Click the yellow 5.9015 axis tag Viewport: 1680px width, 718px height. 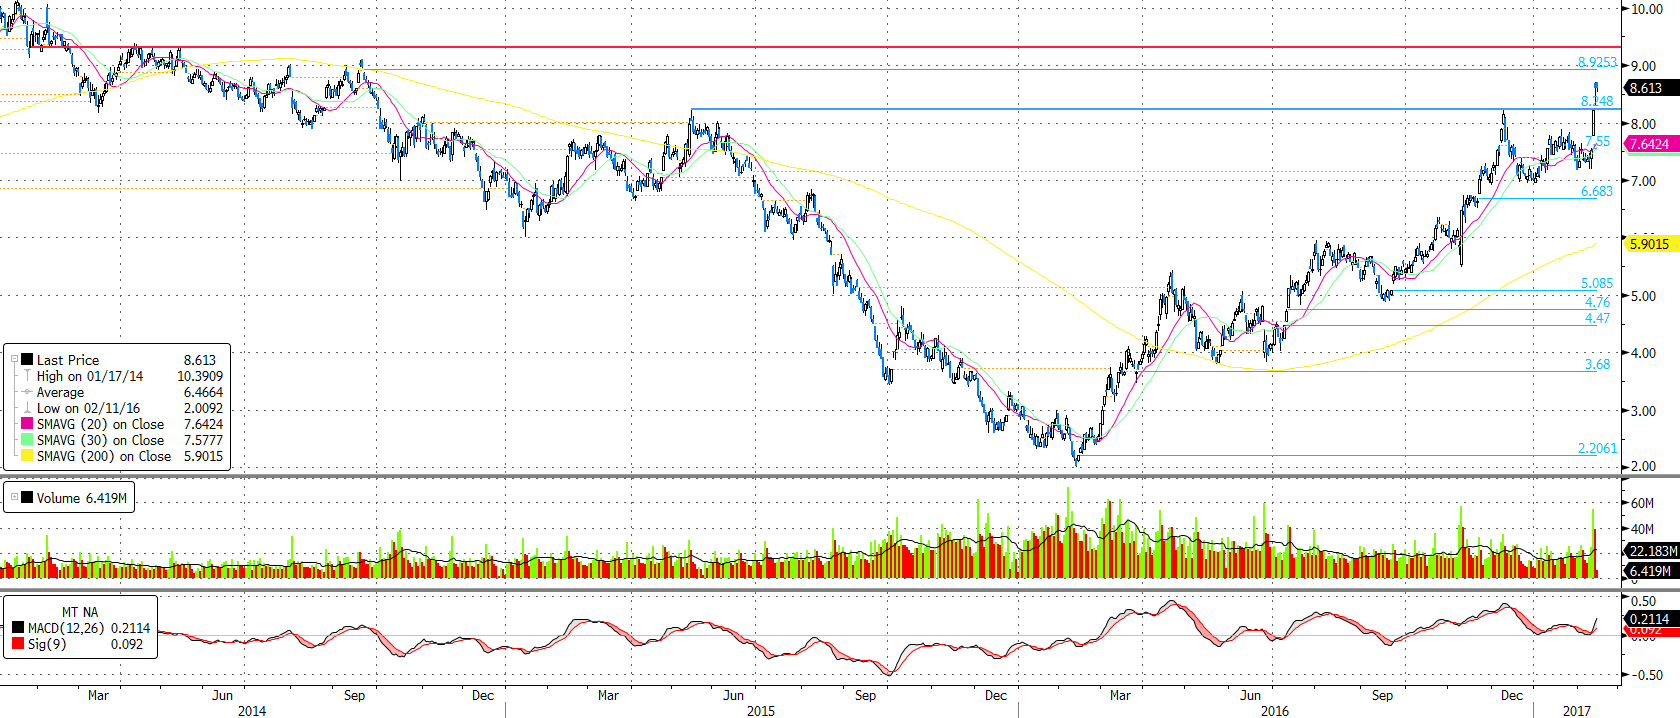[1652, 243]
